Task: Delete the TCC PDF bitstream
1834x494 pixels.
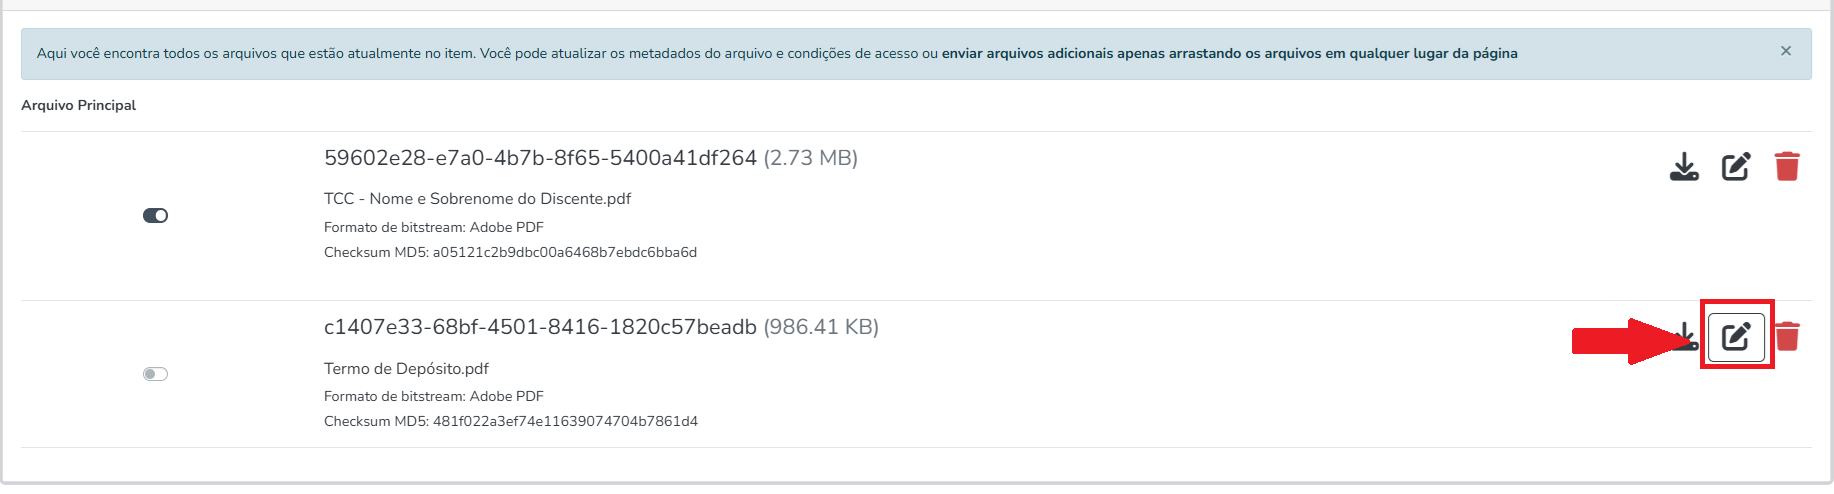Action: (1787, 166)
